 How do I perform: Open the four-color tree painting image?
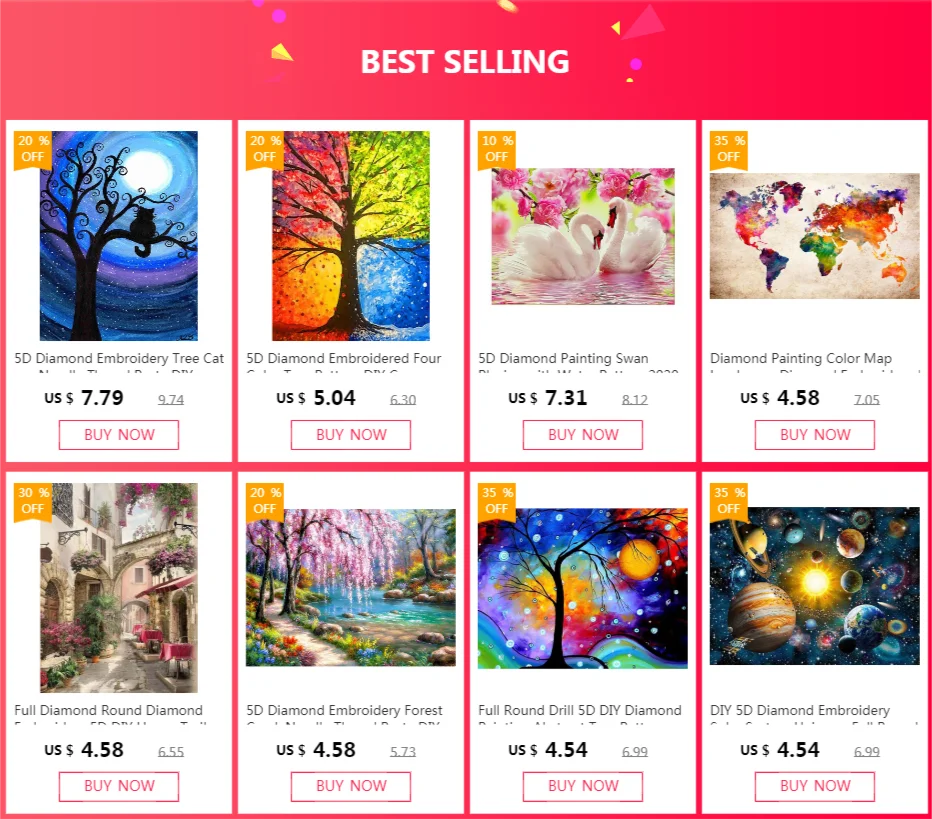(x=351, y=236)
